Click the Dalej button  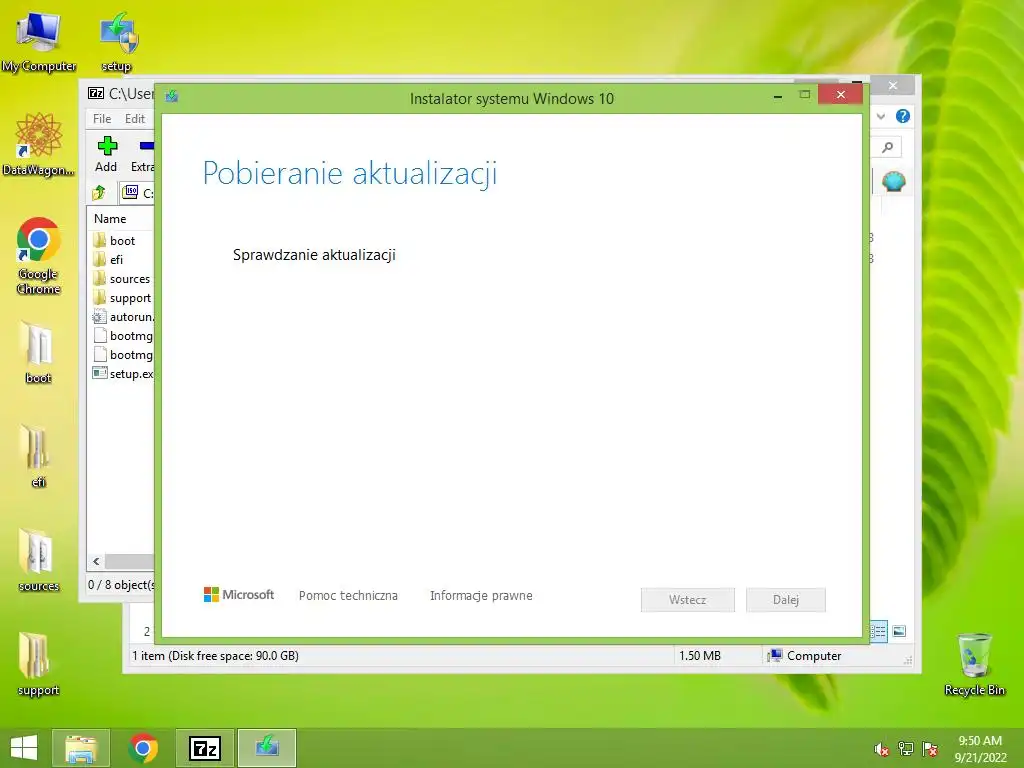click(x=786, y=600)
